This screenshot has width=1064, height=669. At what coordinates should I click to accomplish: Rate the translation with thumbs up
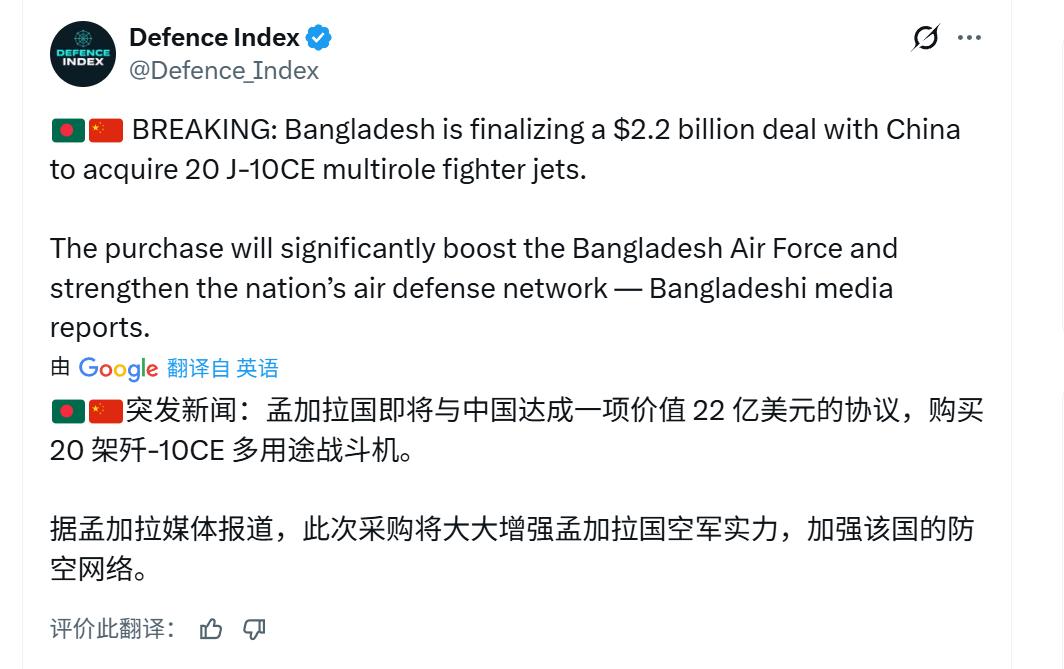pyautogui.click(x=211, y=629)
